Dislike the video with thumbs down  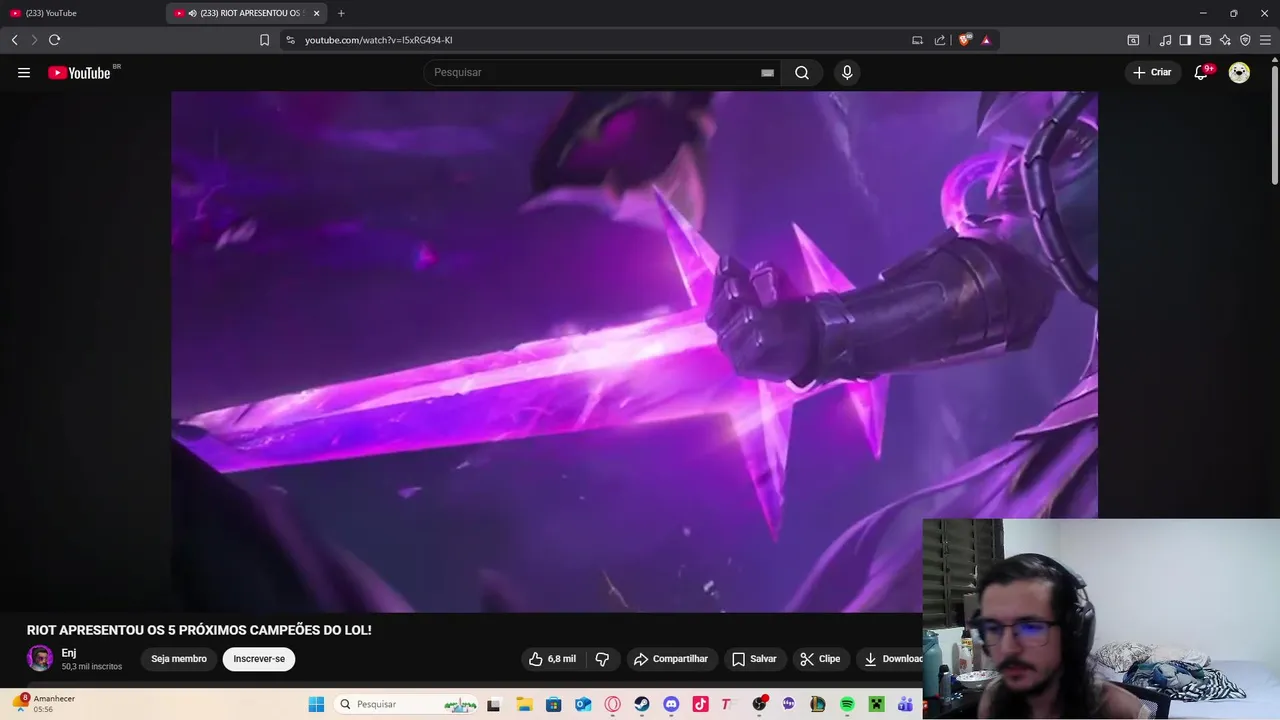pyautogui.click(x=602, y=659)
